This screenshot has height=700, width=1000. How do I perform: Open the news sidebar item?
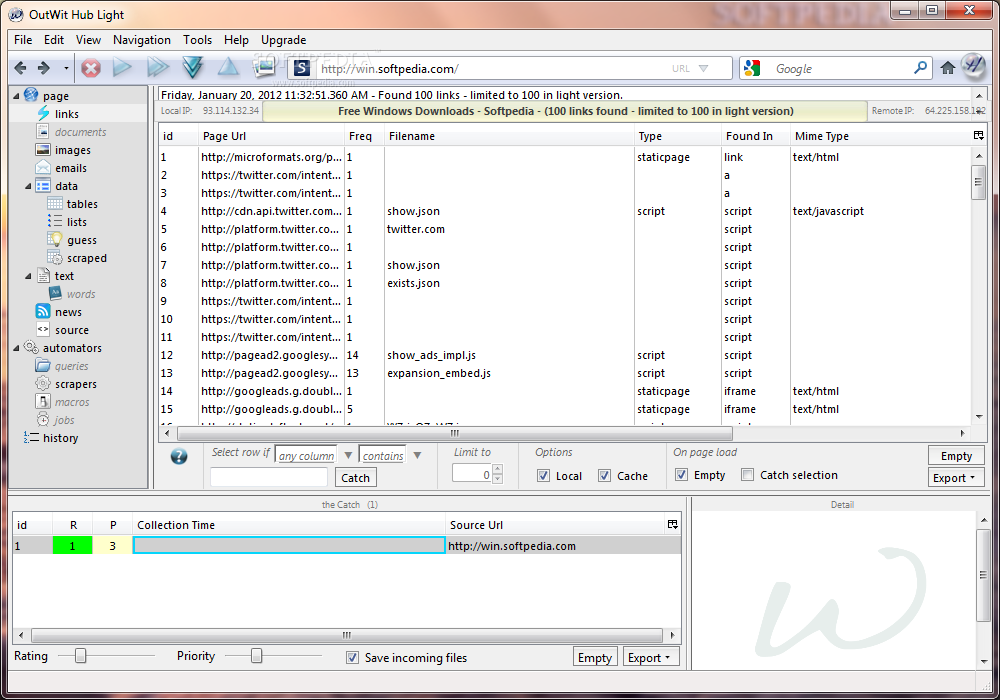[68, 312]
